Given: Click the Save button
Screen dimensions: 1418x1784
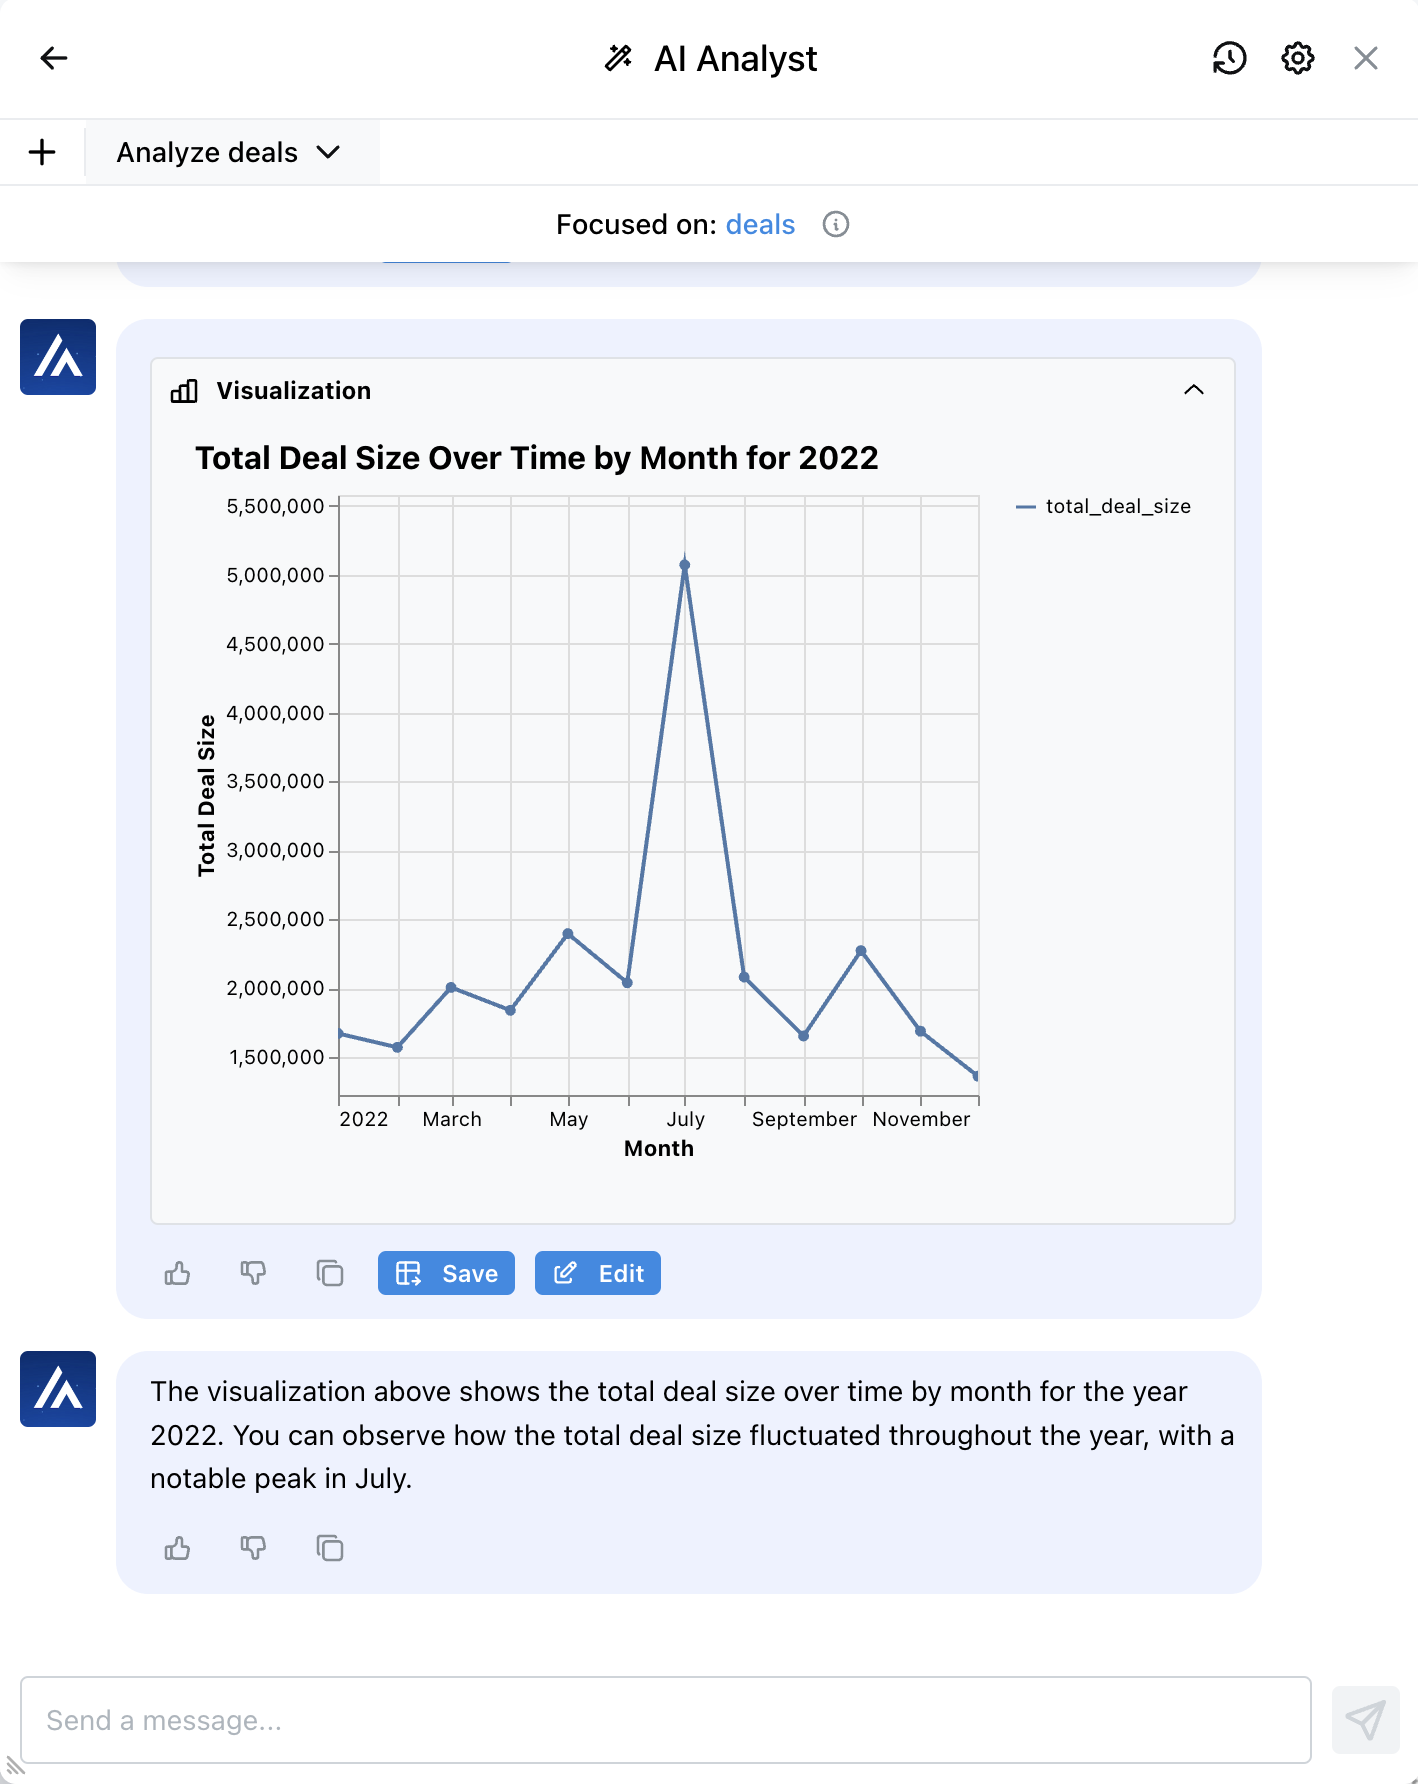Looking at the screenshot, I should pos(446,1273).
